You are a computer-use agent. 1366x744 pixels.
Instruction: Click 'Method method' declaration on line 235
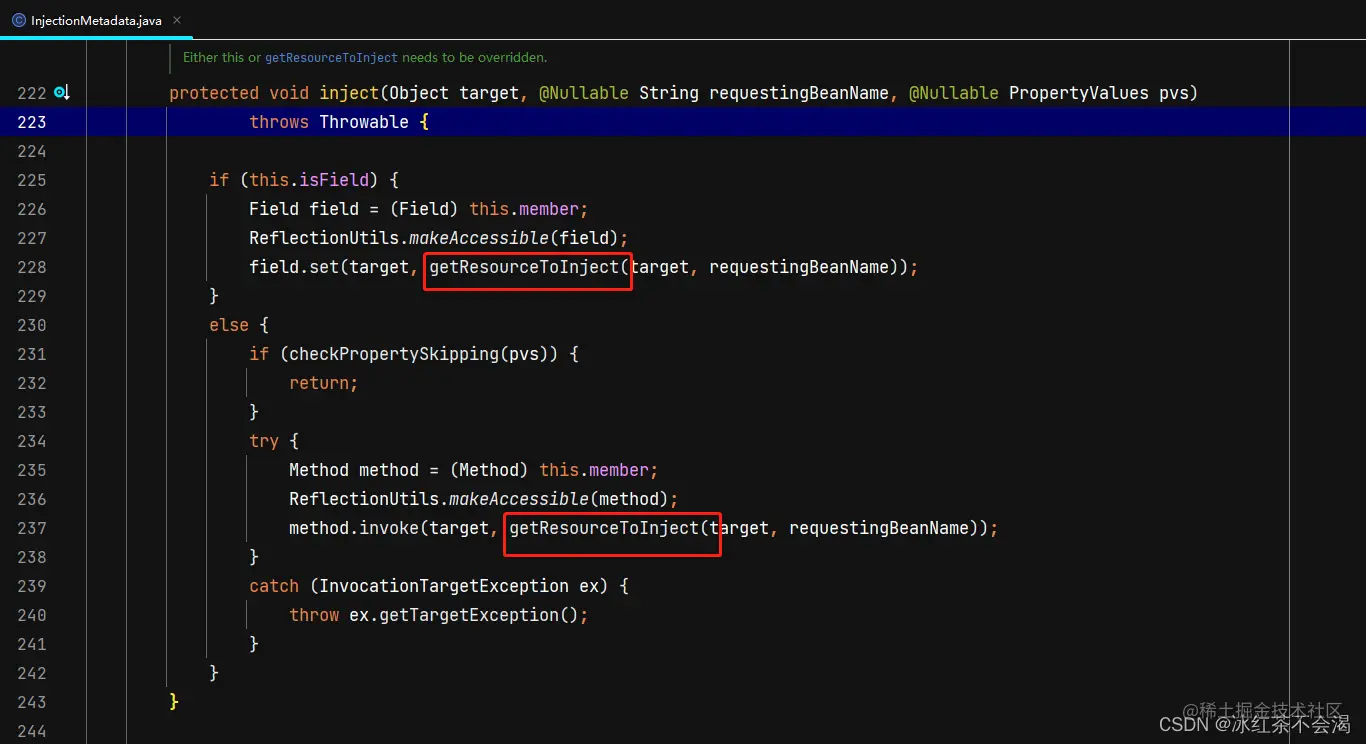354,470
